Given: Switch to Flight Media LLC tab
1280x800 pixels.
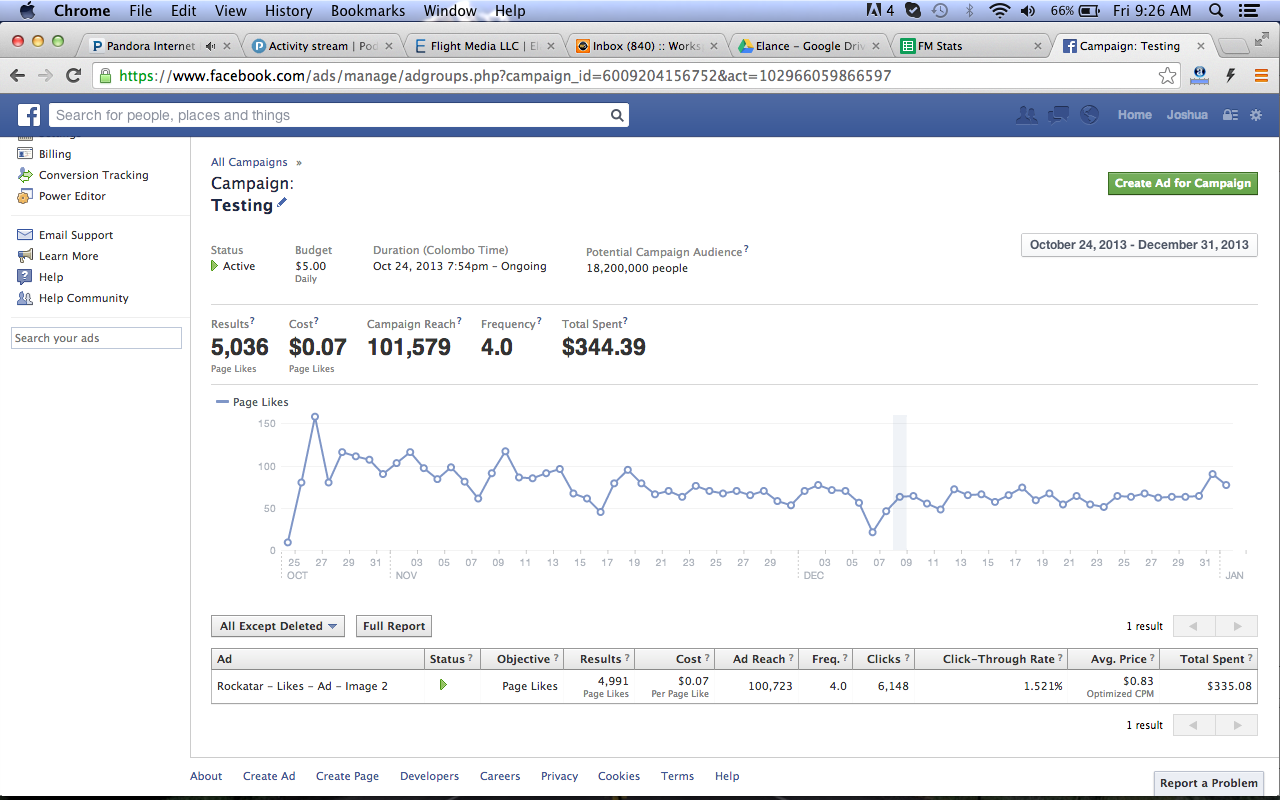Looking at the screenshot, I should [484, 46].
